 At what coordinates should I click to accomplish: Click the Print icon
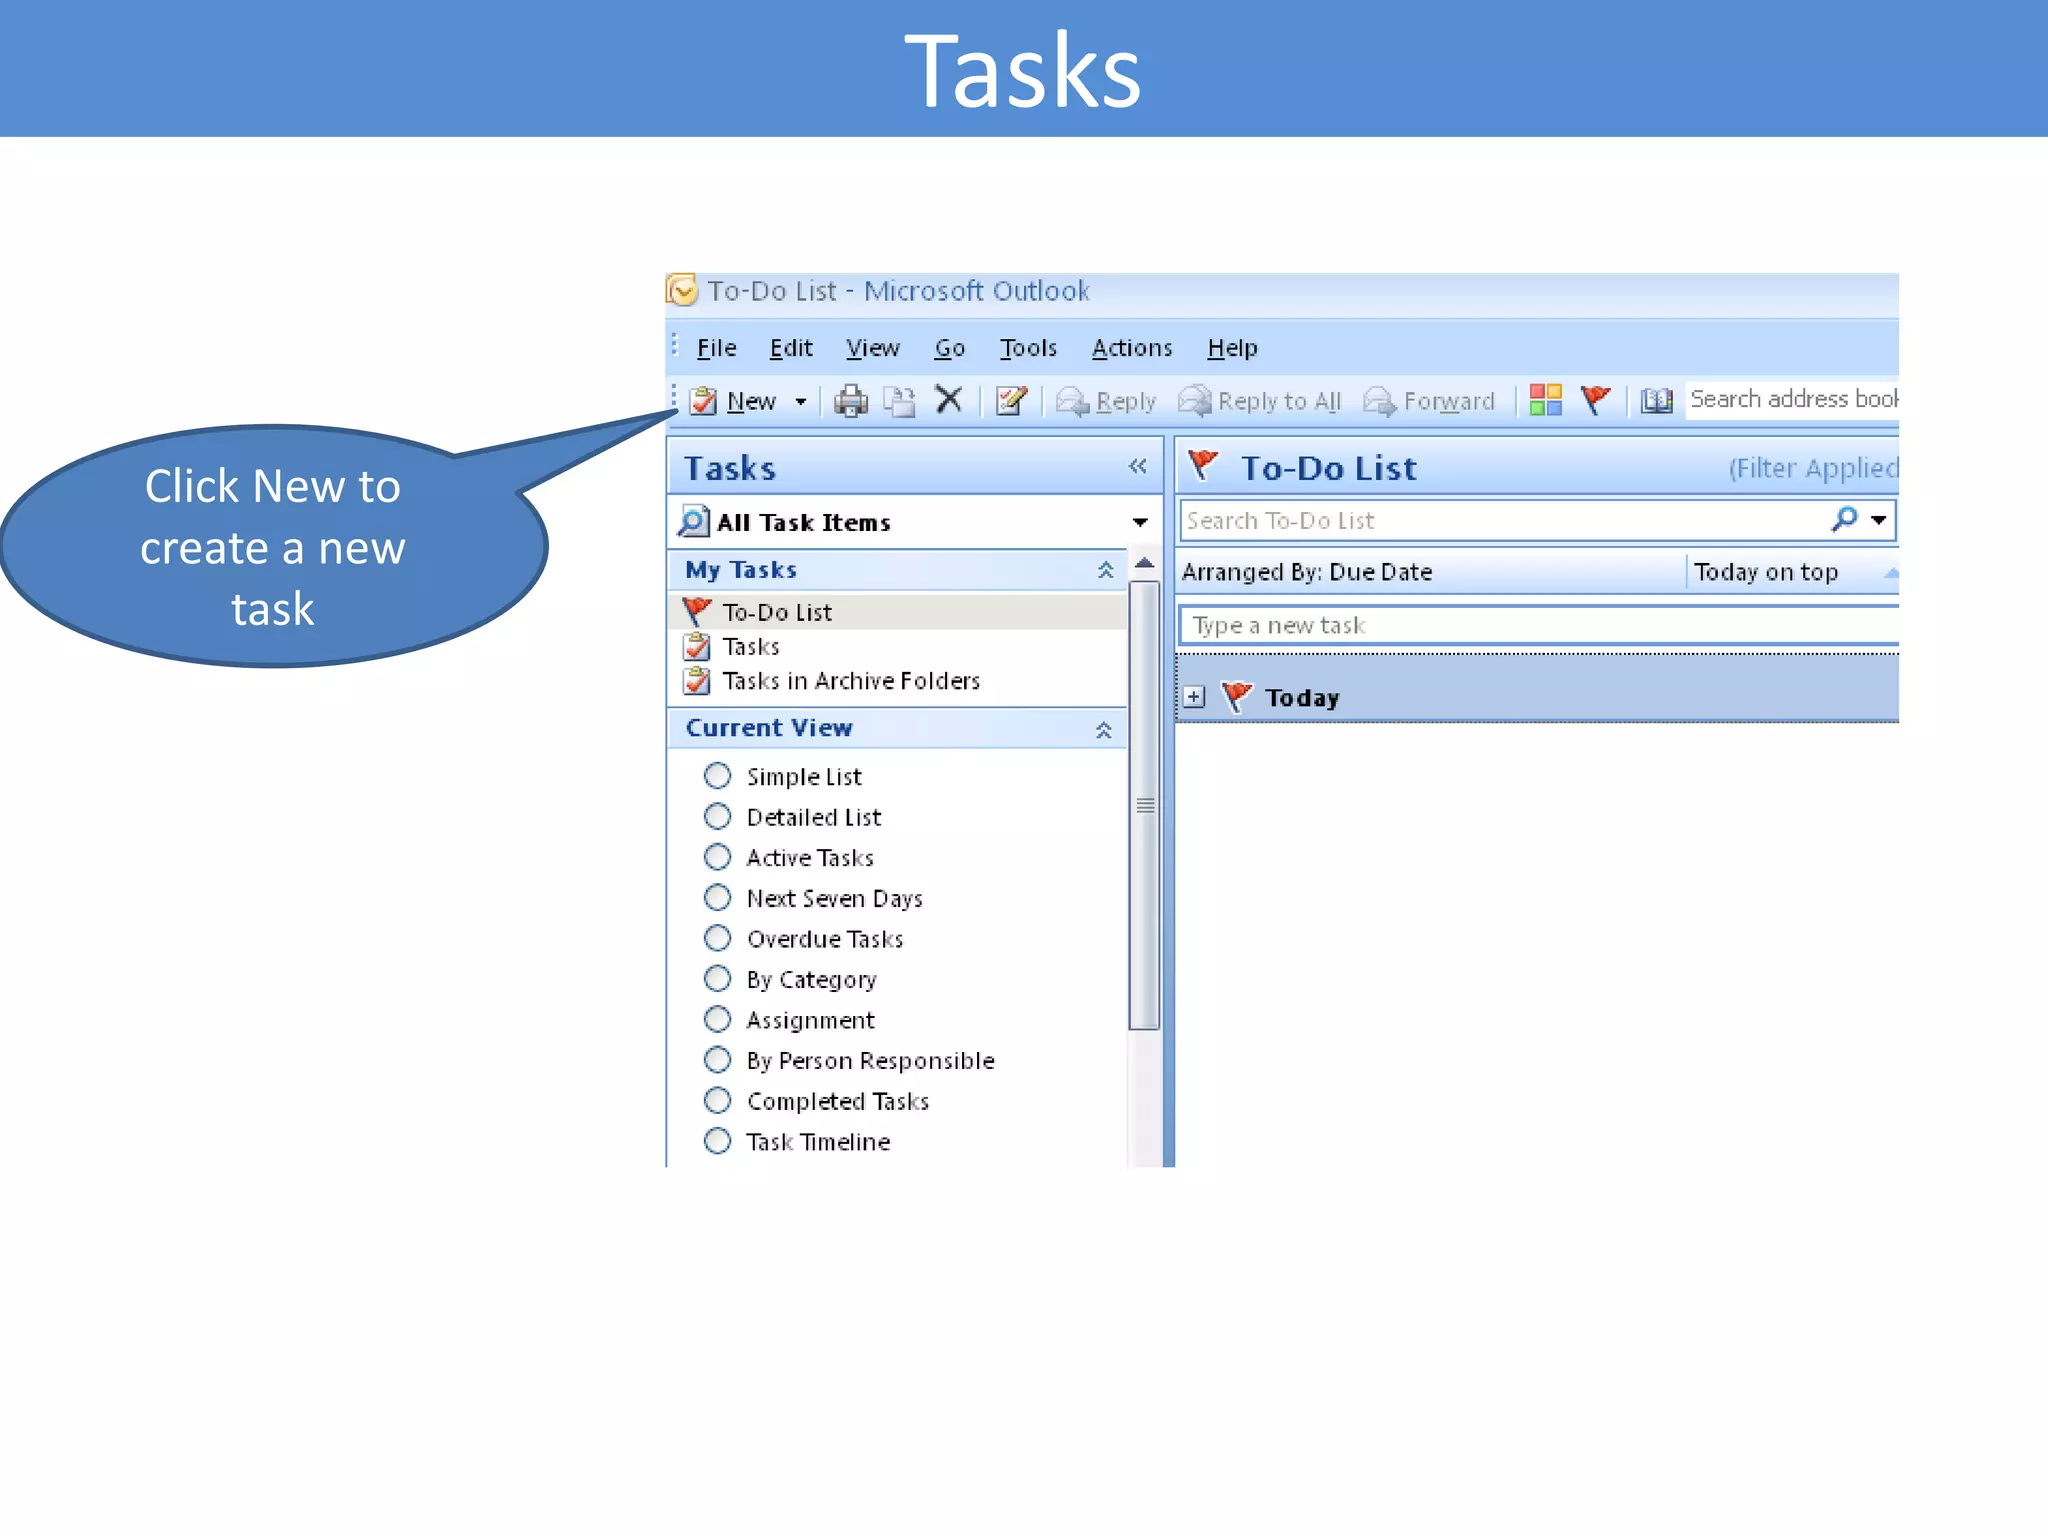point(851,401)
